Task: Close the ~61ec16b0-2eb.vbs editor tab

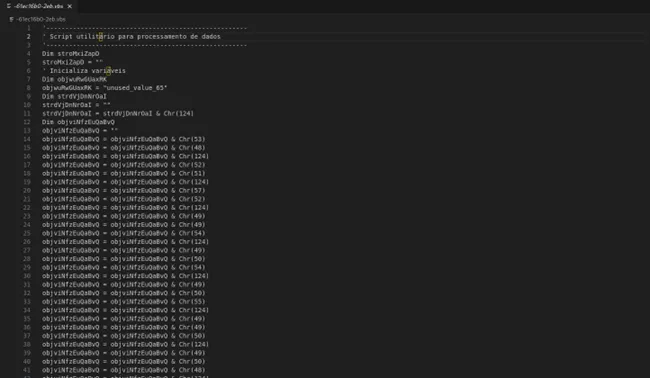Action: (70, 6)
